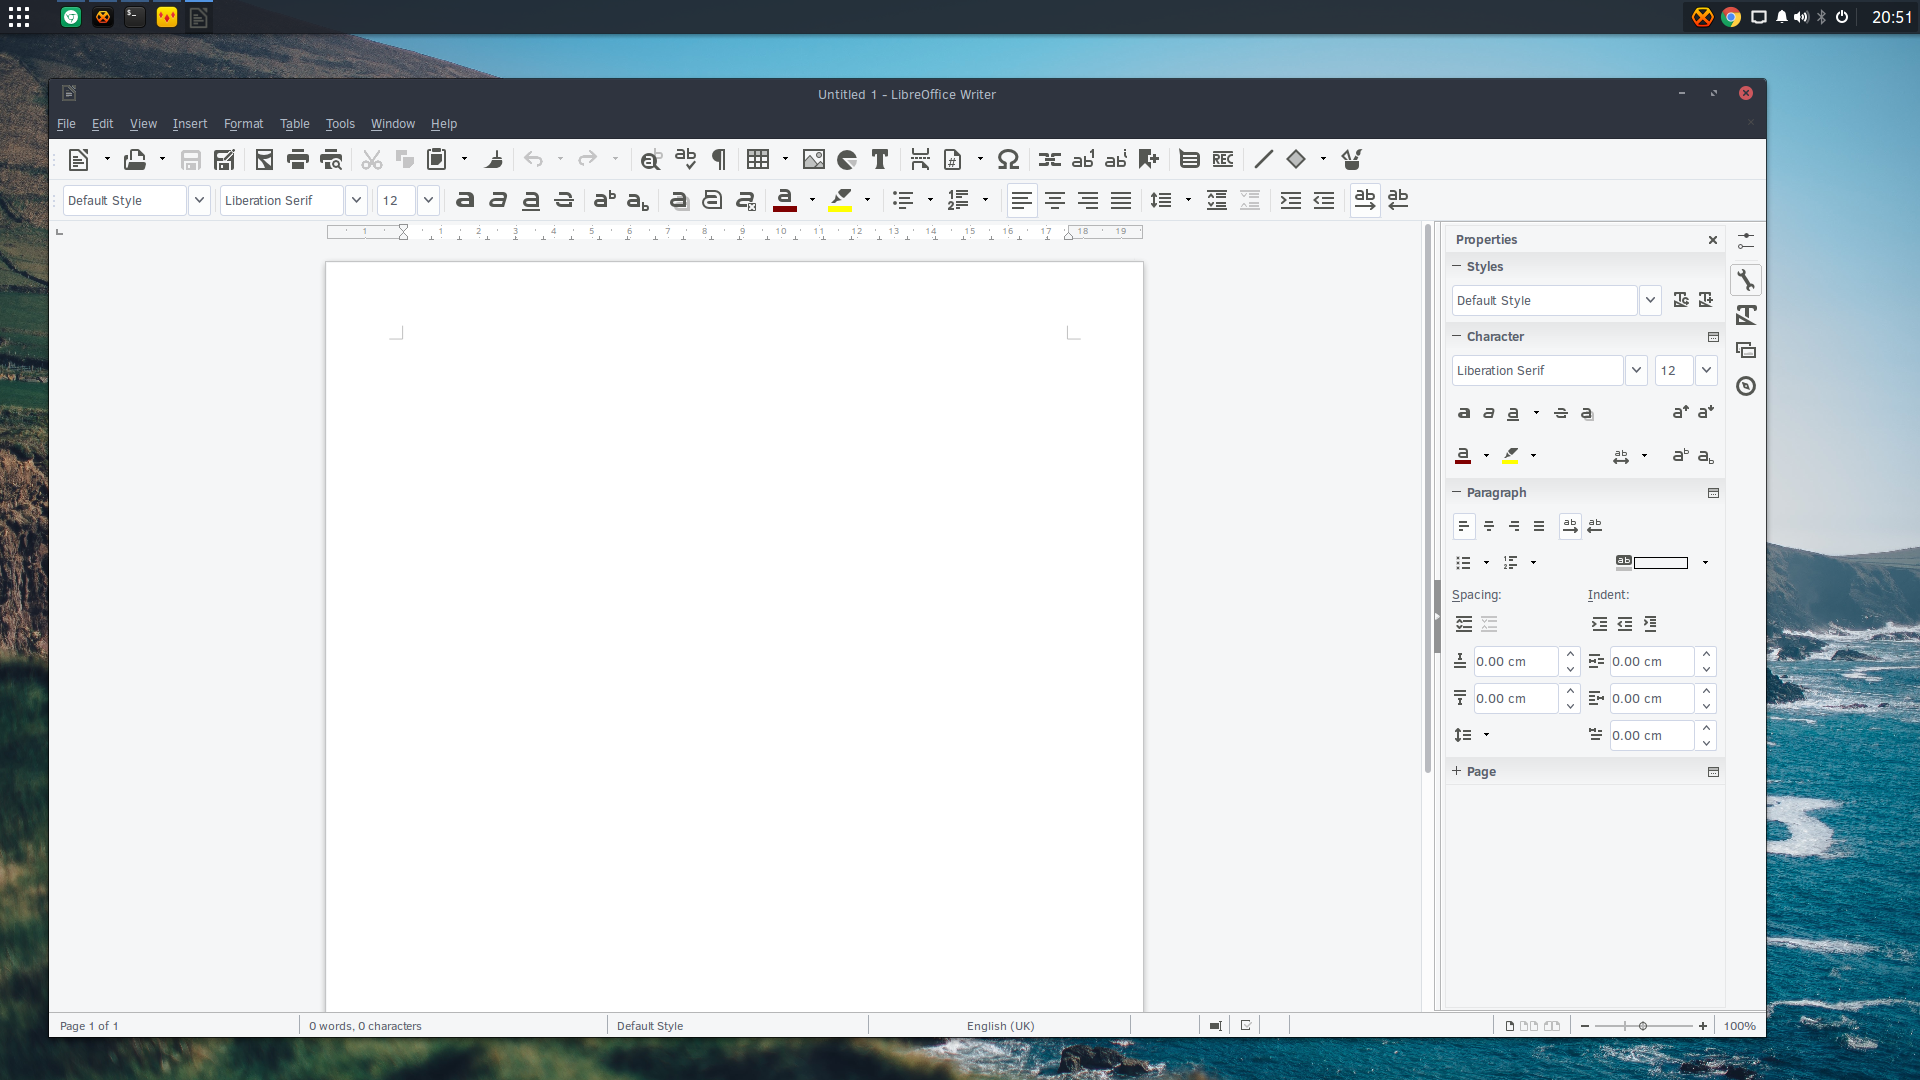Screen dimensions: 1920x1080
Task: Open the Tools menu
Action: pos(340,124)
